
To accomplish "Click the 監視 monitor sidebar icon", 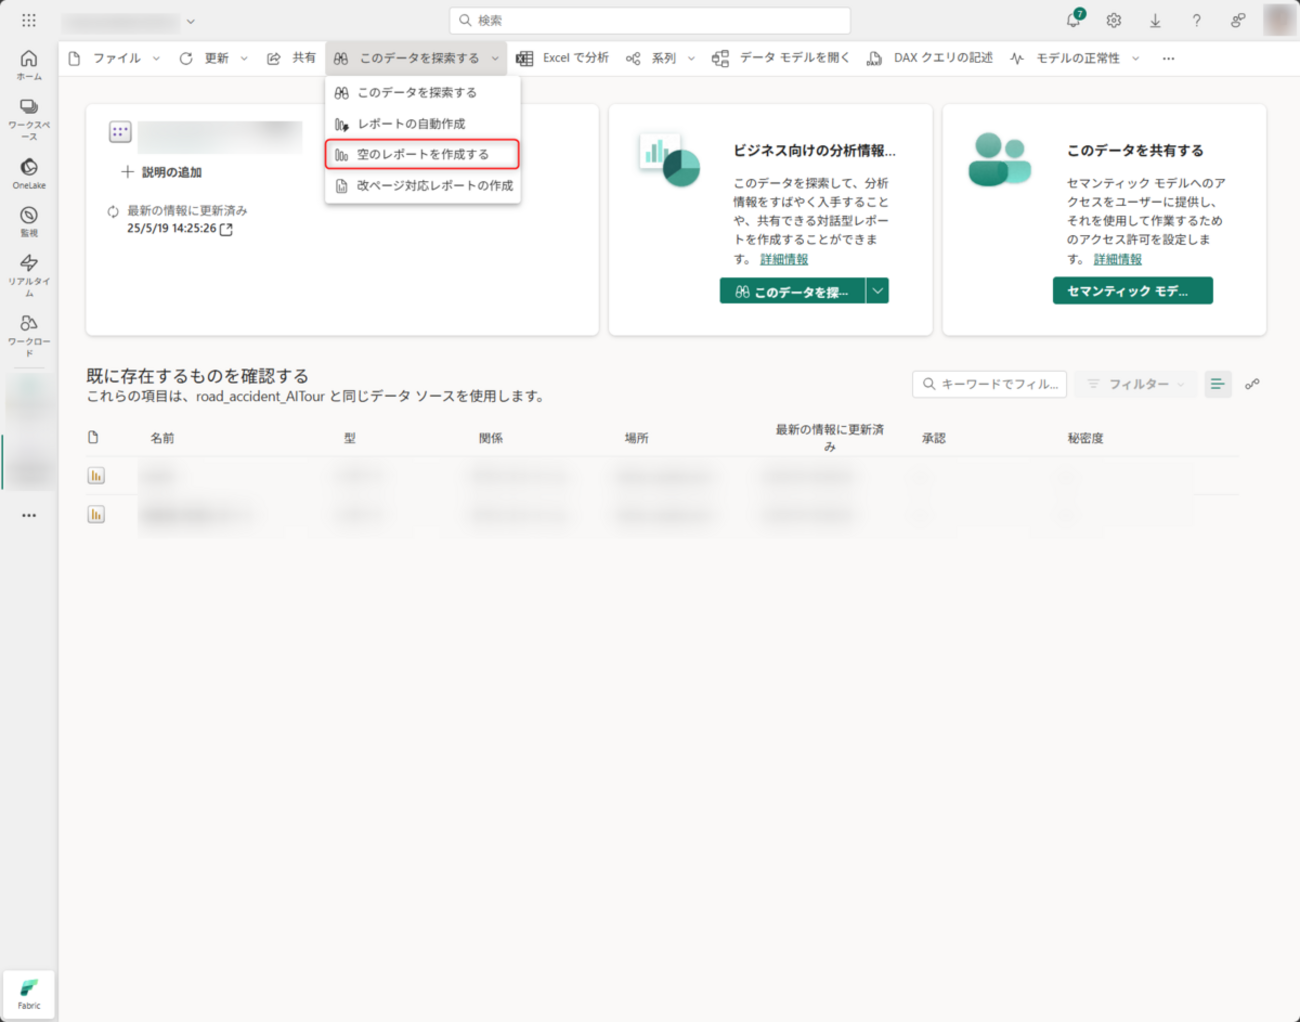I will [x=29, y=221].
